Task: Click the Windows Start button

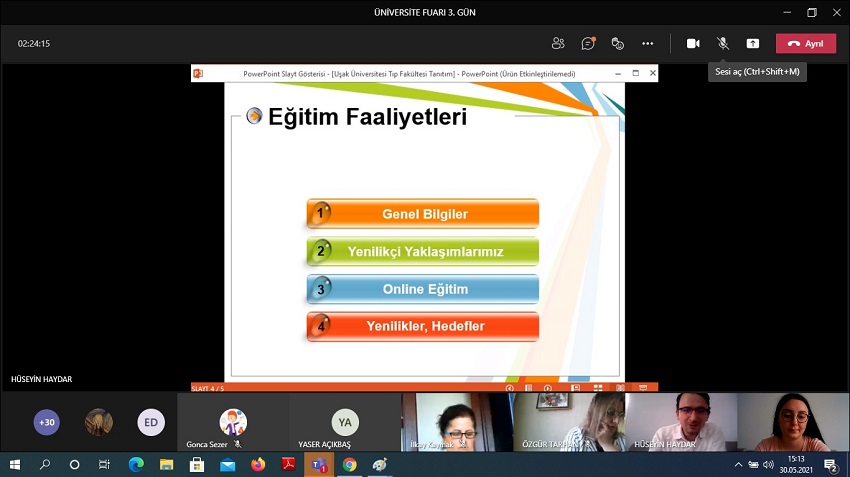Action: tap(15, 465)
